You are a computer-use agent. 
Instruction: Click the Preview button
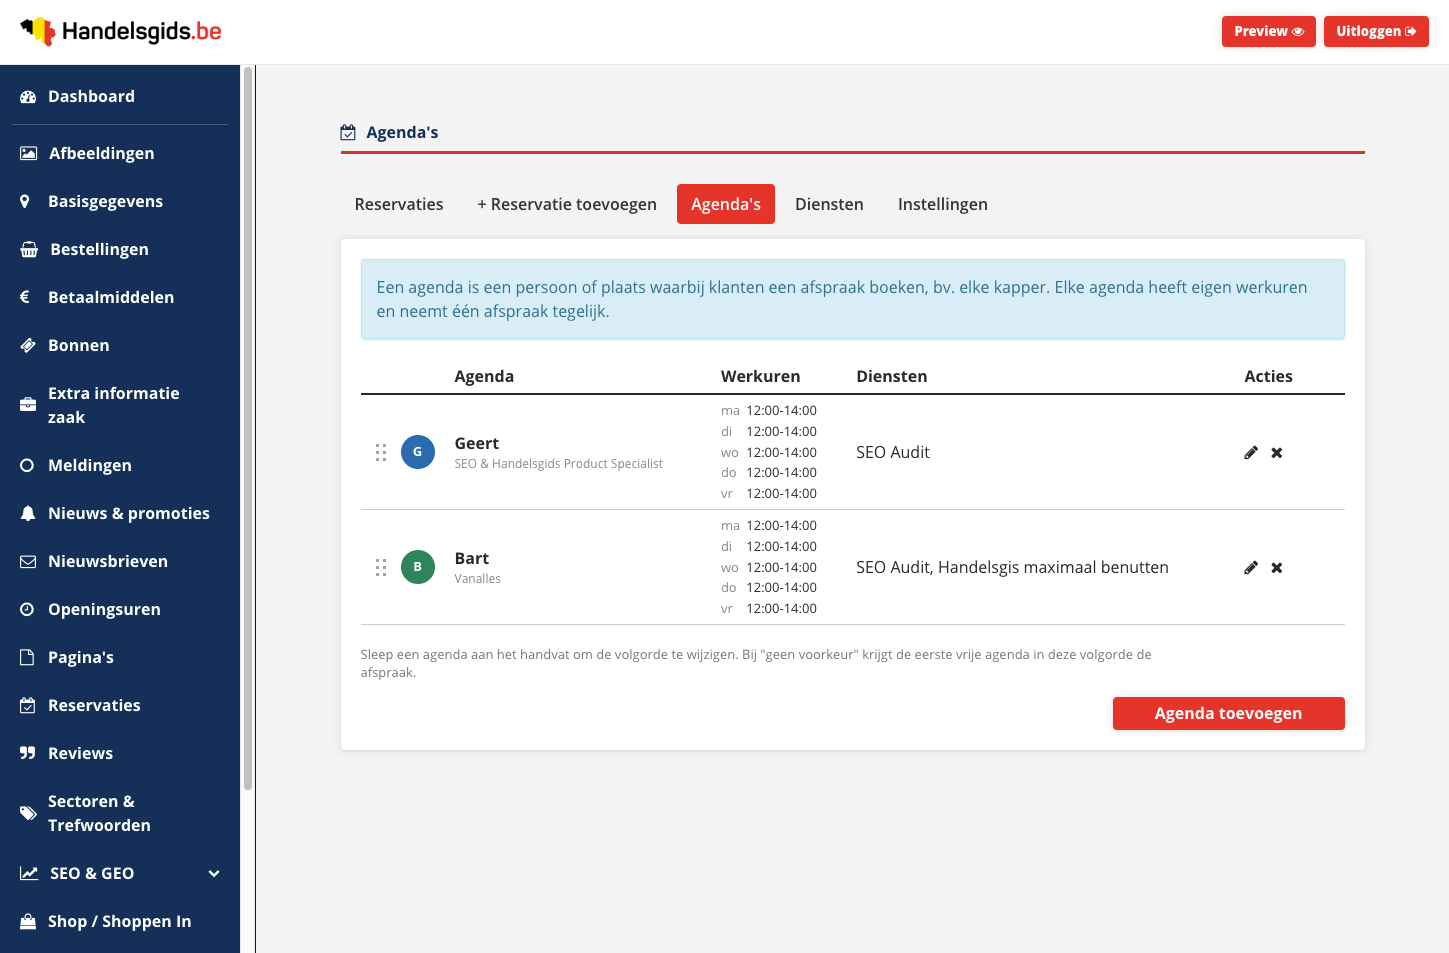[x=1269, y=31]
